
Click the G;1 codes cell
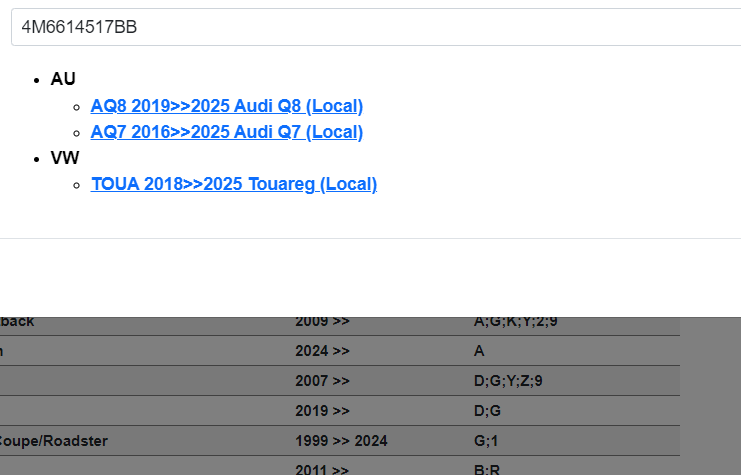(485, 441)
